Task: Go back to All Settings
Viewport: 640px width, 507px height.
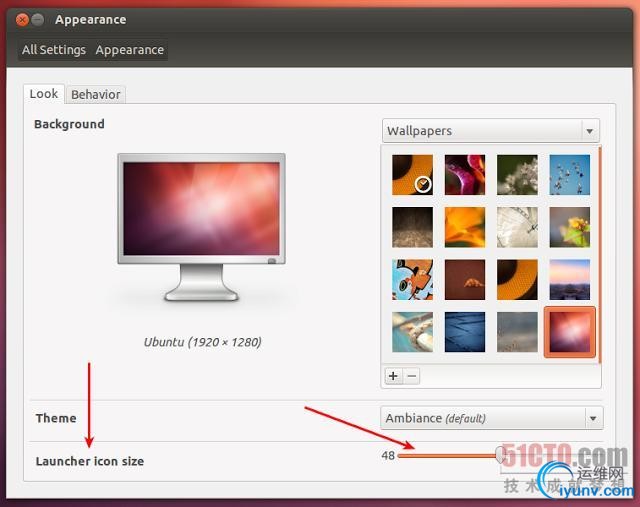Action: [54, 50]
